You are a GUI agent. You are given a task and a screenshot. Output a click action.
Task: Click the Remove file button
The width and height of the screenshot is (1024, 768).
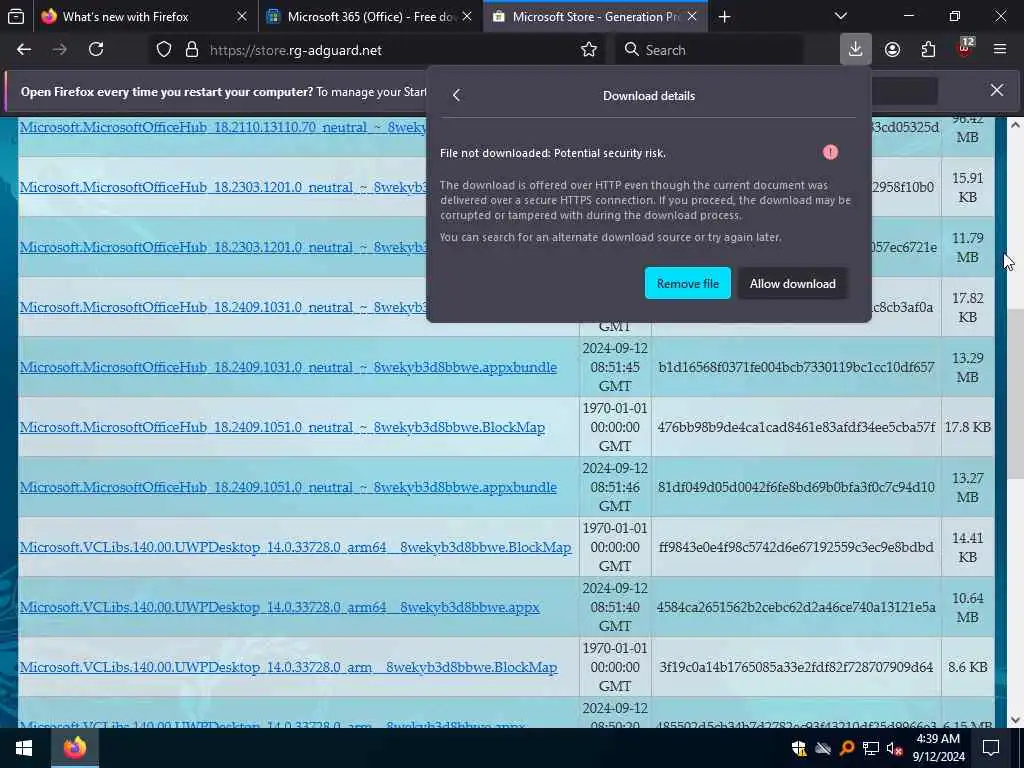(688, 283)
